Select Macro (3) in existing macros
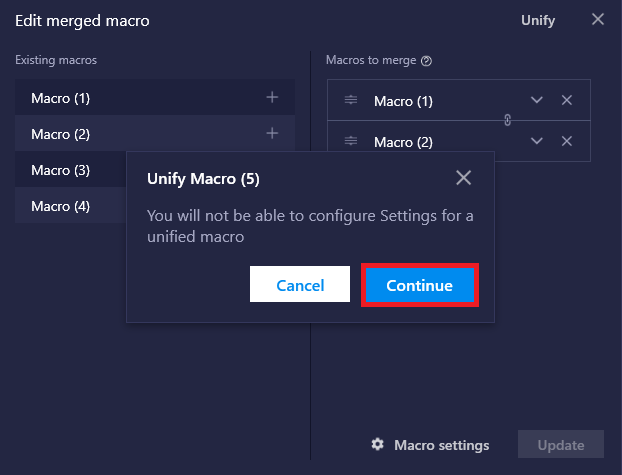 tap(71, 169)
